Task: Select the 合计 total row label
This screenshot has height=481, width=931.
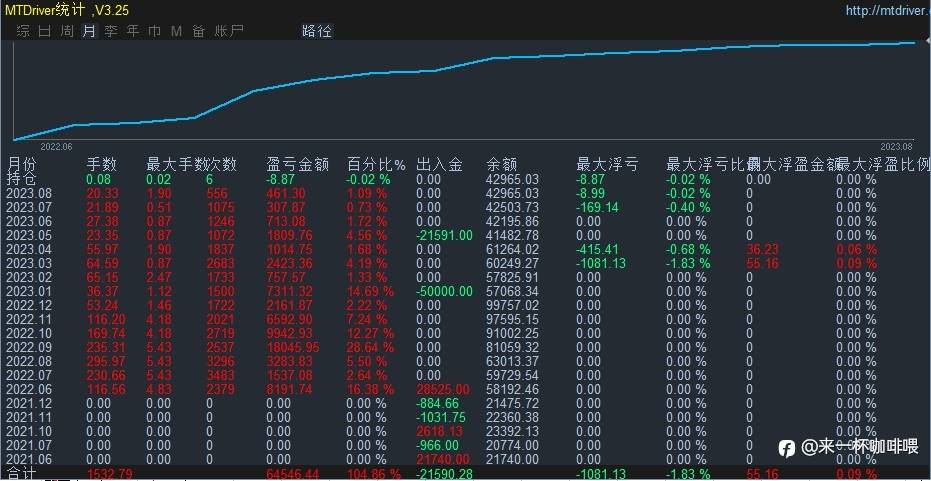Action: coord(21,473)
